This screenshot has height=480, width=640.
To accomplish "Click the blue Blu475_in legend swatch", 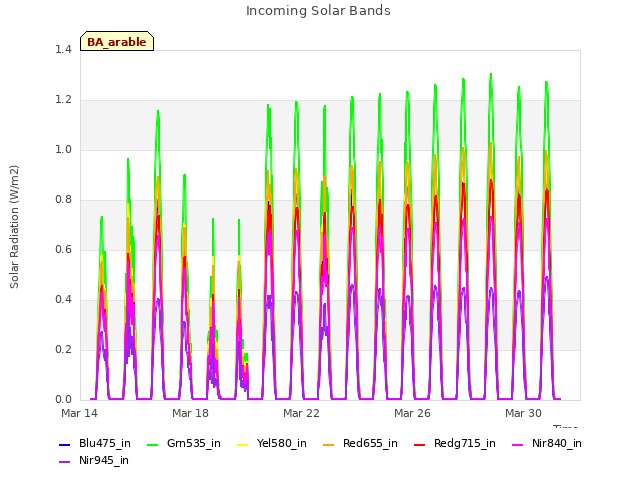I will [x=65, y=444].
